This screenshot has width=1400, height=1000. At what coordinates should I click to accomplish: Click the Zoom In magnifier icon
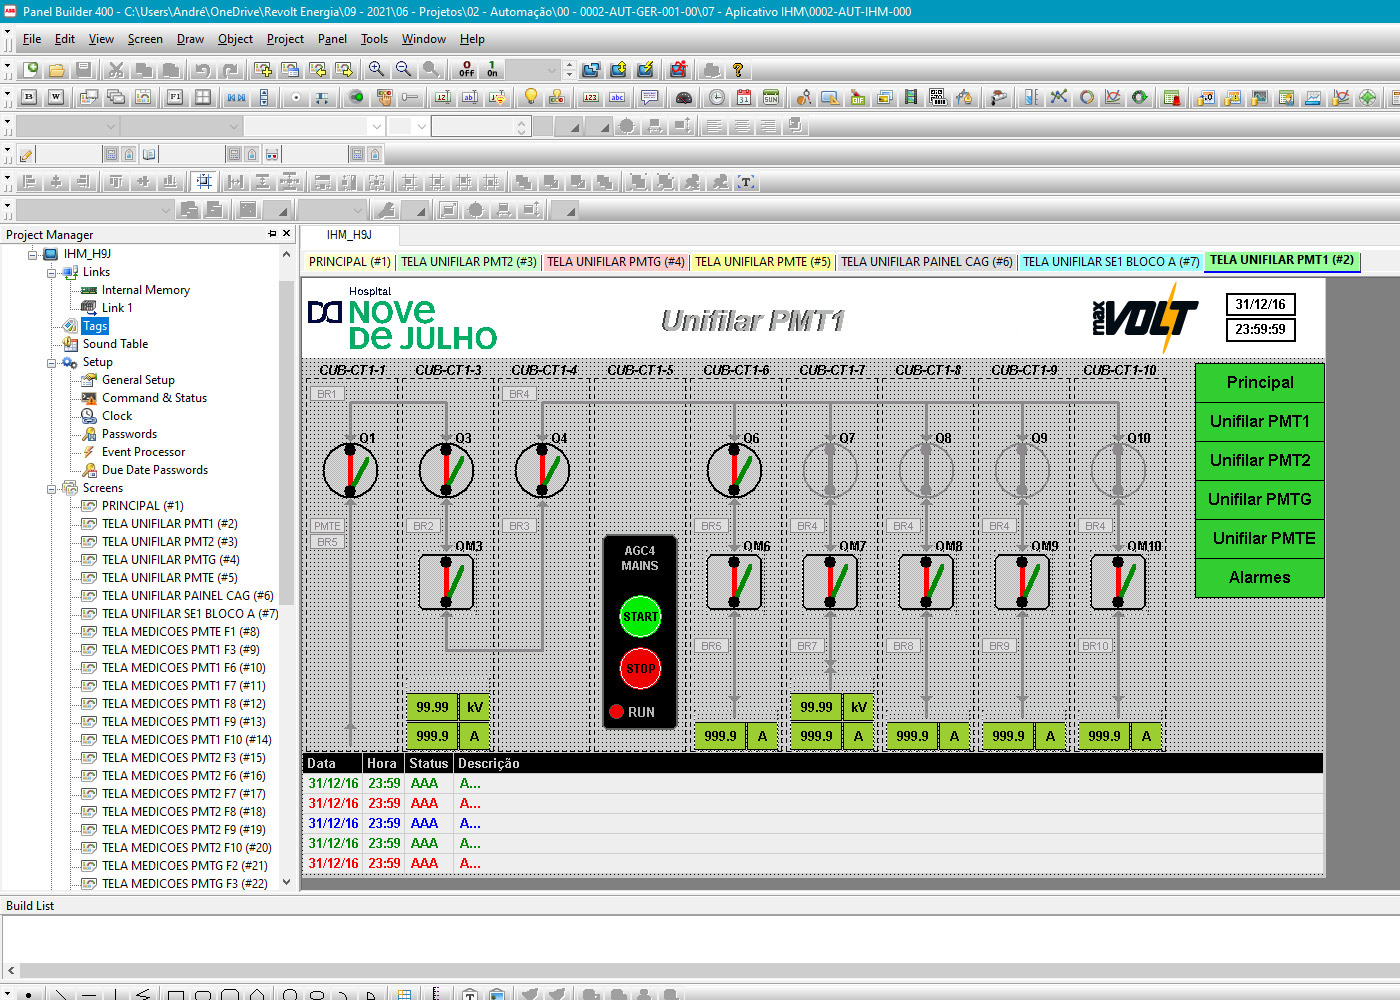coord(376,70)
